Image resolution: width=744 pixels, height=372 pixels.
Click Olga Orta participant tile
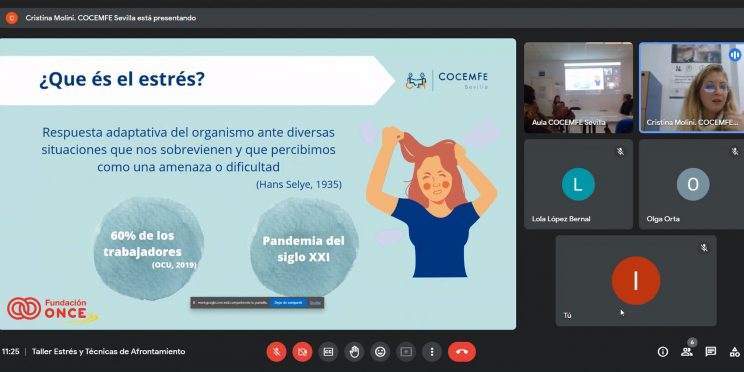tap(691, 184)
